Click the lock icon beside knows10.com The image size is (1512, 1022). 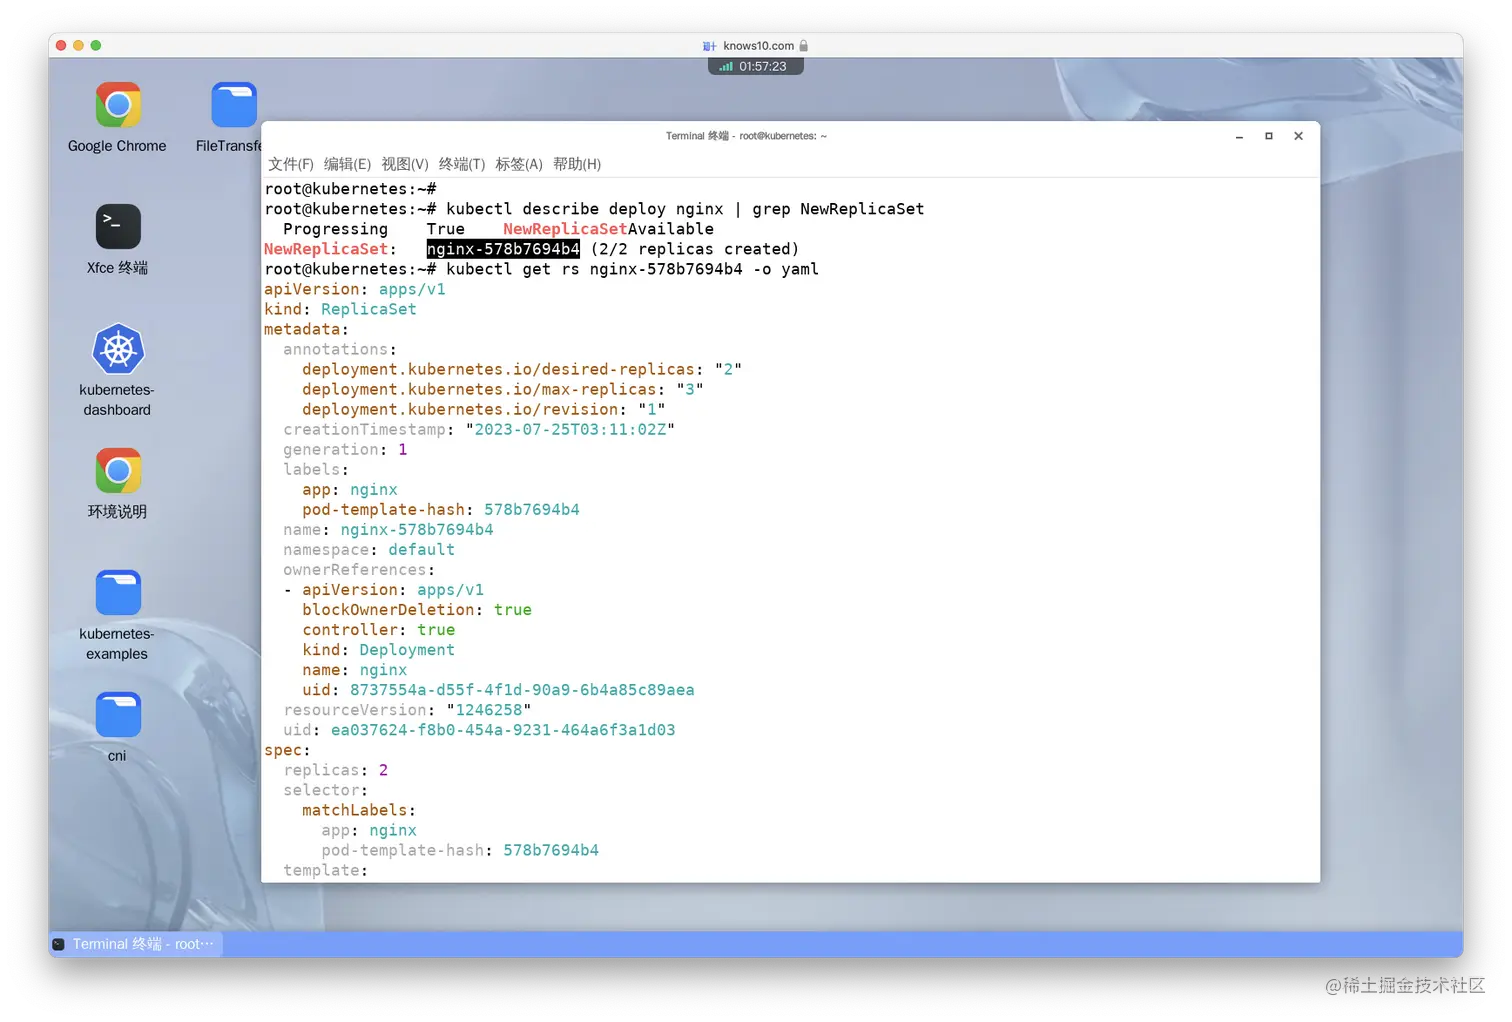click(x=805, y=45)
